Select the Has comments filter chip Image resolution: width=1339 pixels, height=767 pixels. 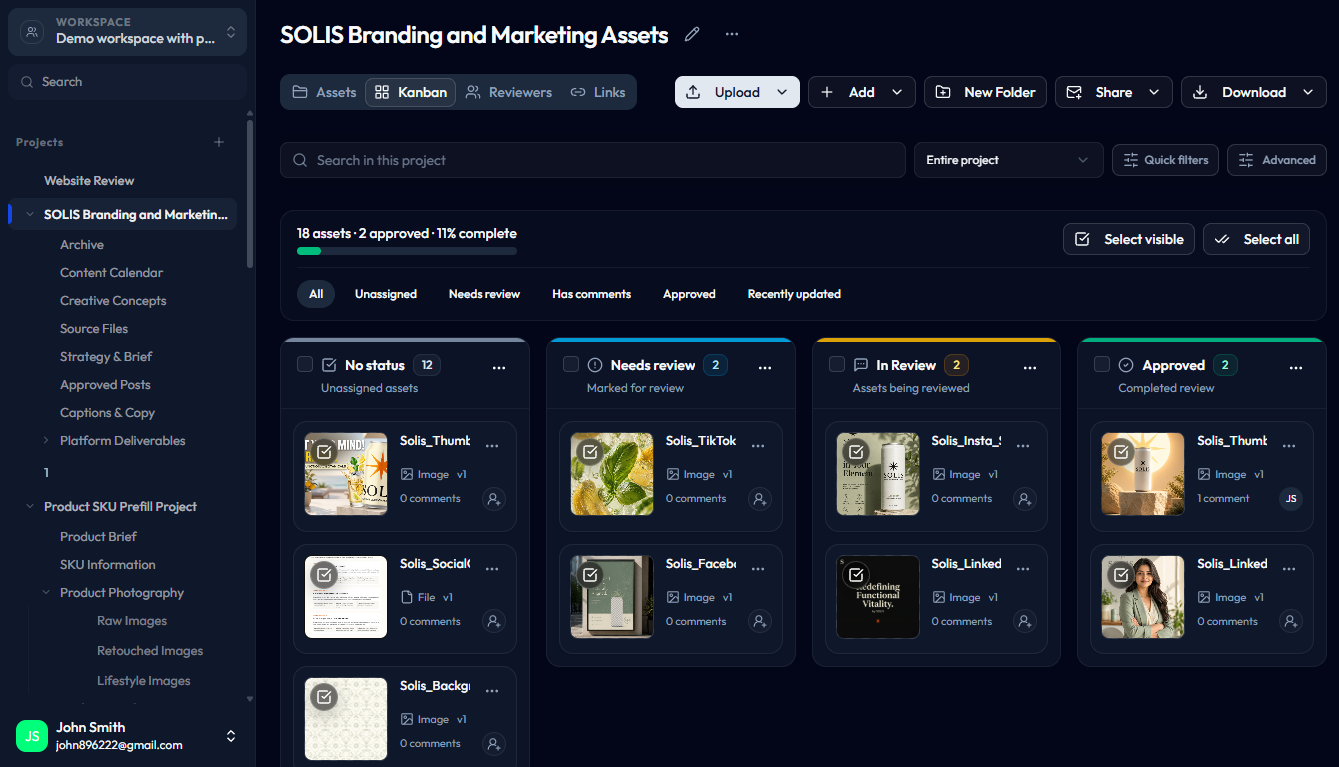pos(592,294)
